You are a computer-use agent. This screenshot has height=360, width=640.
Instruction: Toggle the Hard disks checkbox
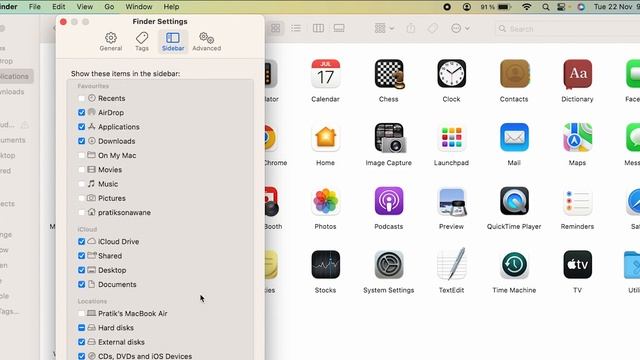[81, 328]
